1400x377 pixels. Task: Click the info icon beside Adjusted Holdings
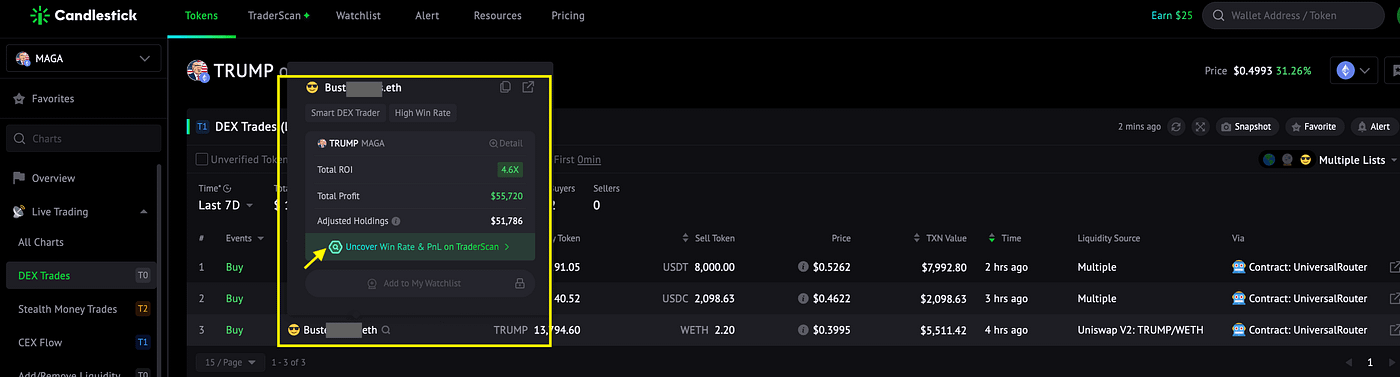pyautogui.click(x=396, y=221)
